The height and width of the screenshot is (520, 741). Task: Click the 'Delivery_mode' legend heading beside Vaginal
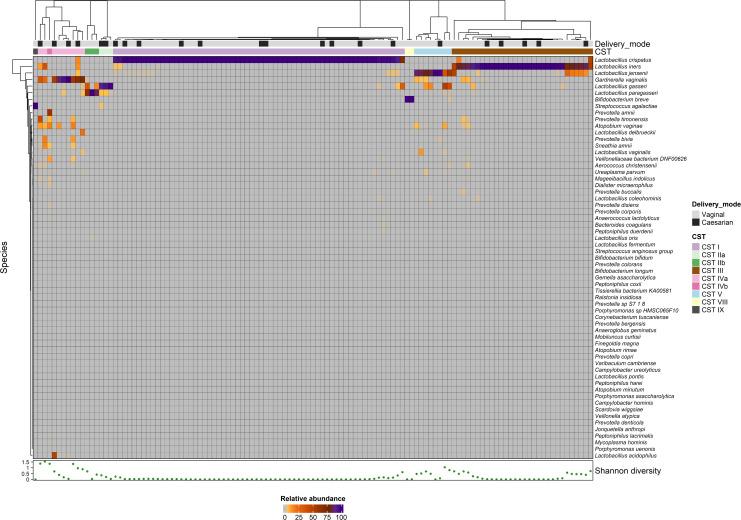click(716, 205)
